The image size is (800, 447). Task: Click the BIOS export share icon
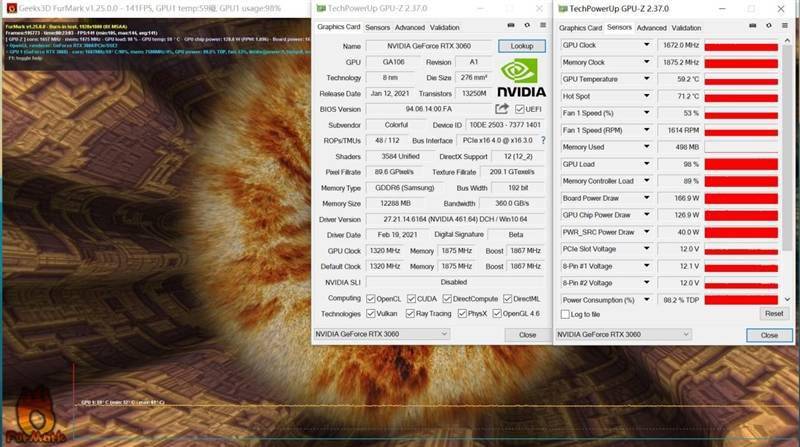click(502, 109)
